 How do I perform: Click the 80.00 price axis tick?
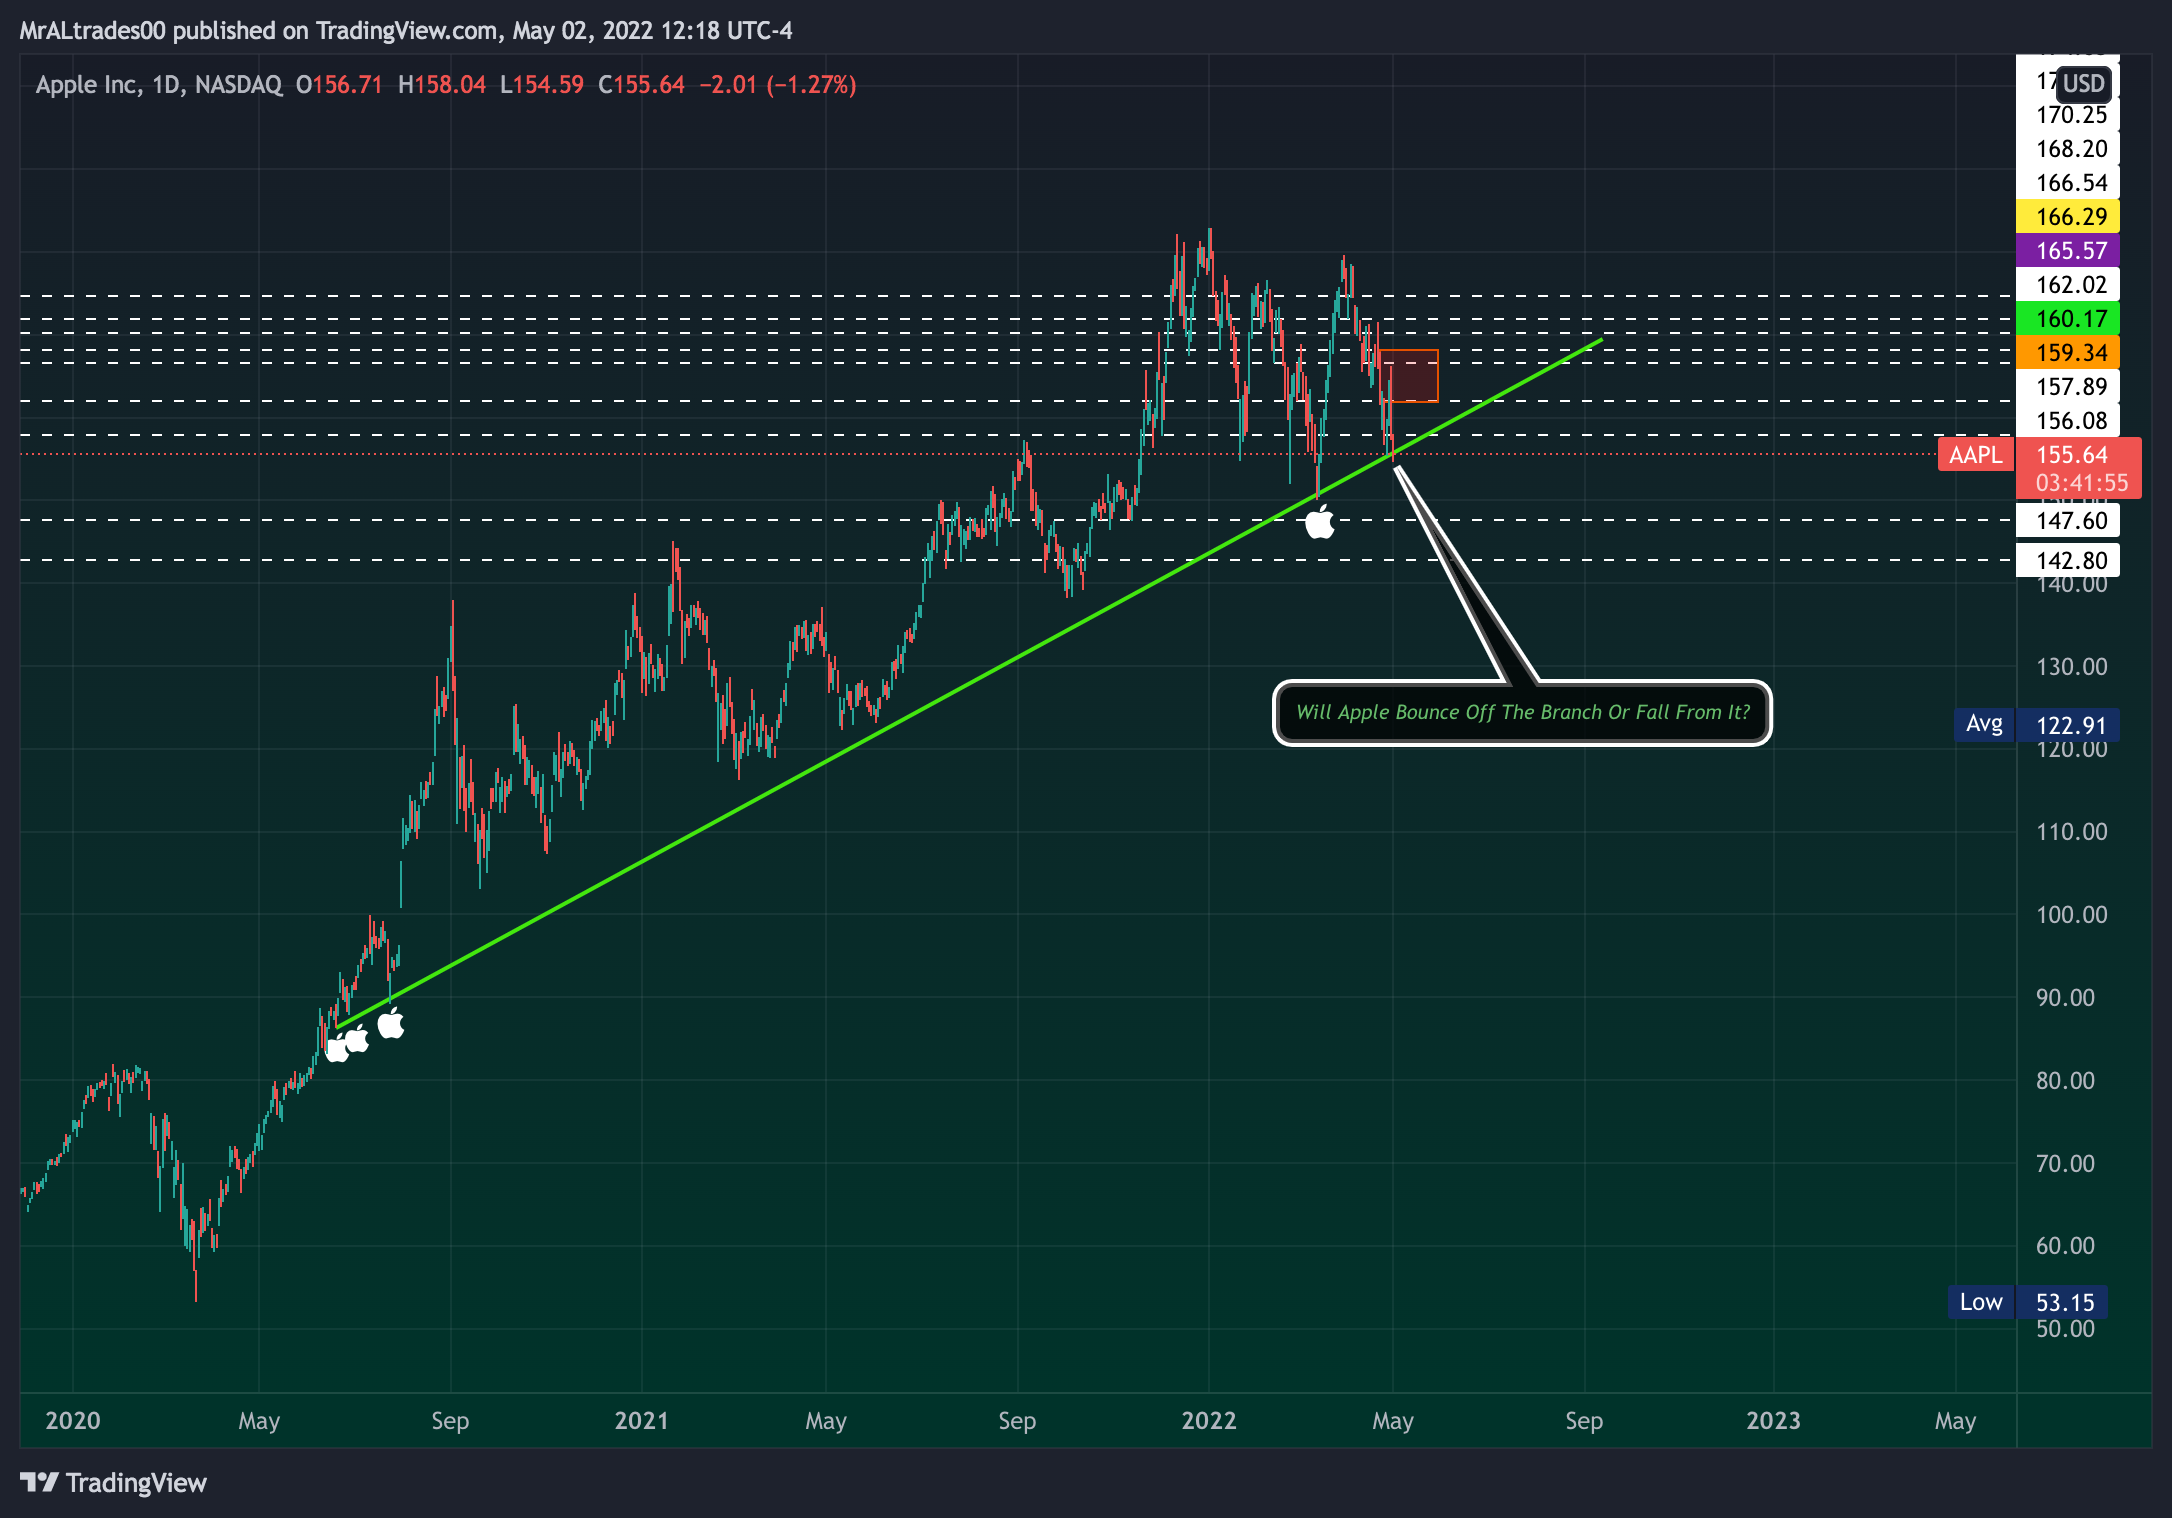tap(2065, 1080)
